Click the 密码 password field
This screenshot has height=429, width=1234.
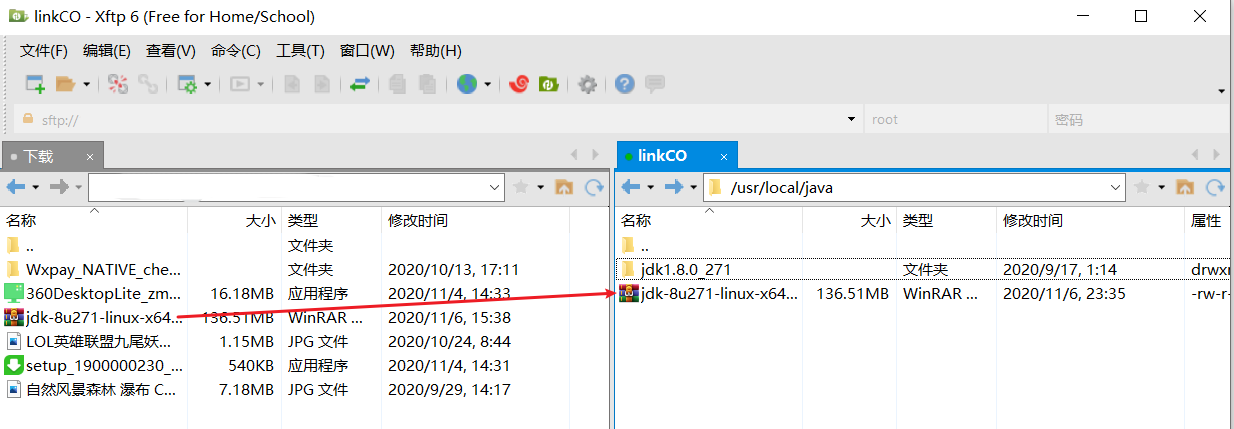pyautogui.click(x=1138, y=119)
